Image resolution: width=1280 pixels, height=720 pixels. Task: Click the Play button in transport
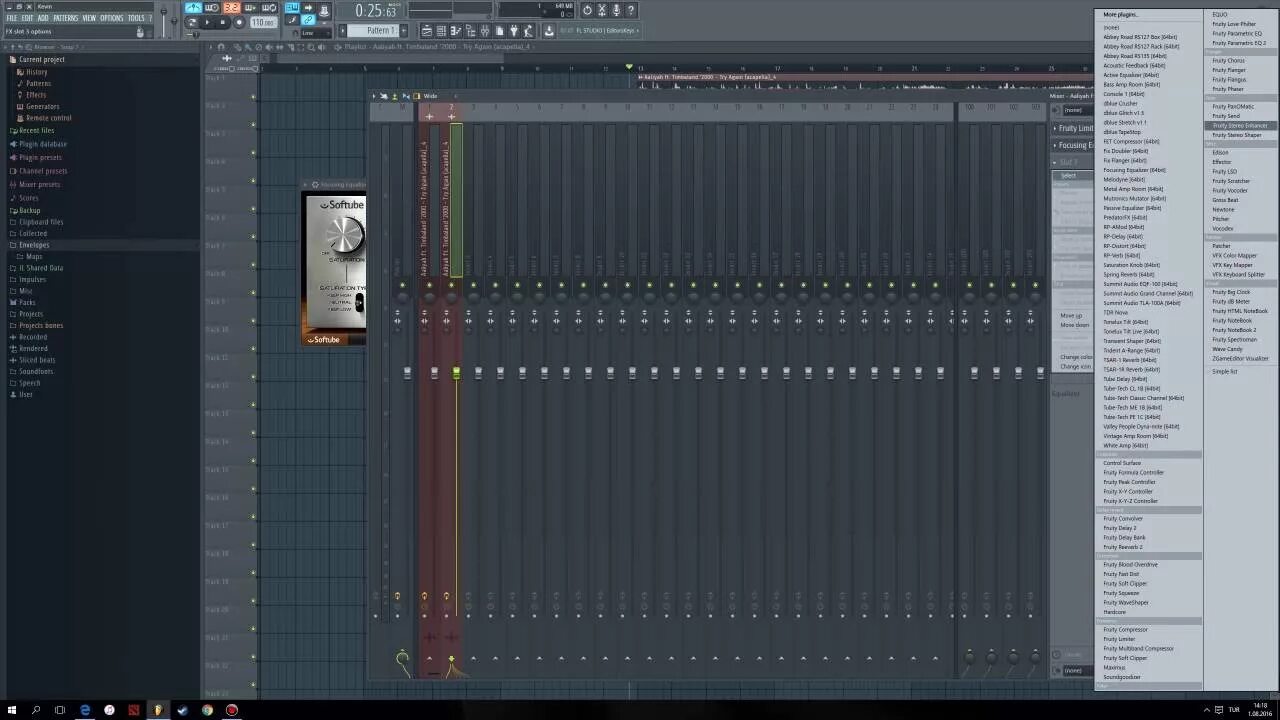207,22
